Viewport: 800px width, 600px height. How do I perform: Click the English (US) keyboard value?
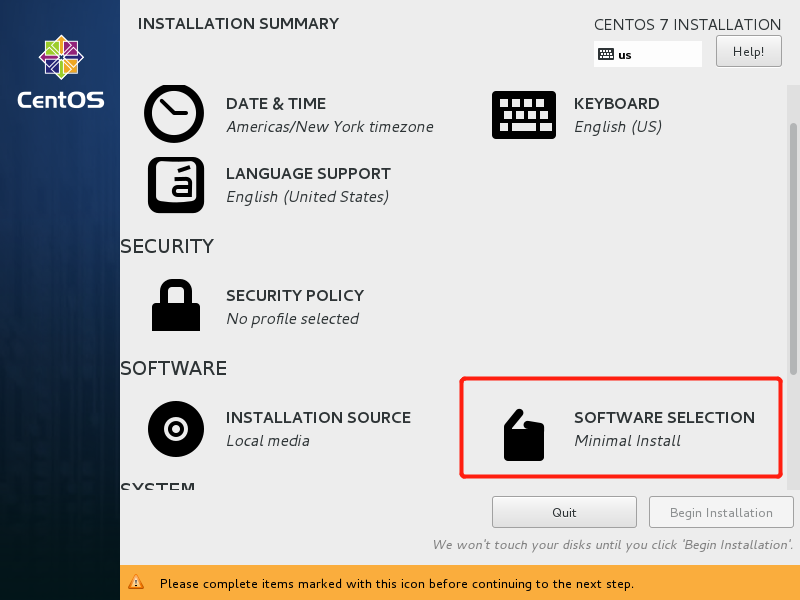click(x=618, y=127)
